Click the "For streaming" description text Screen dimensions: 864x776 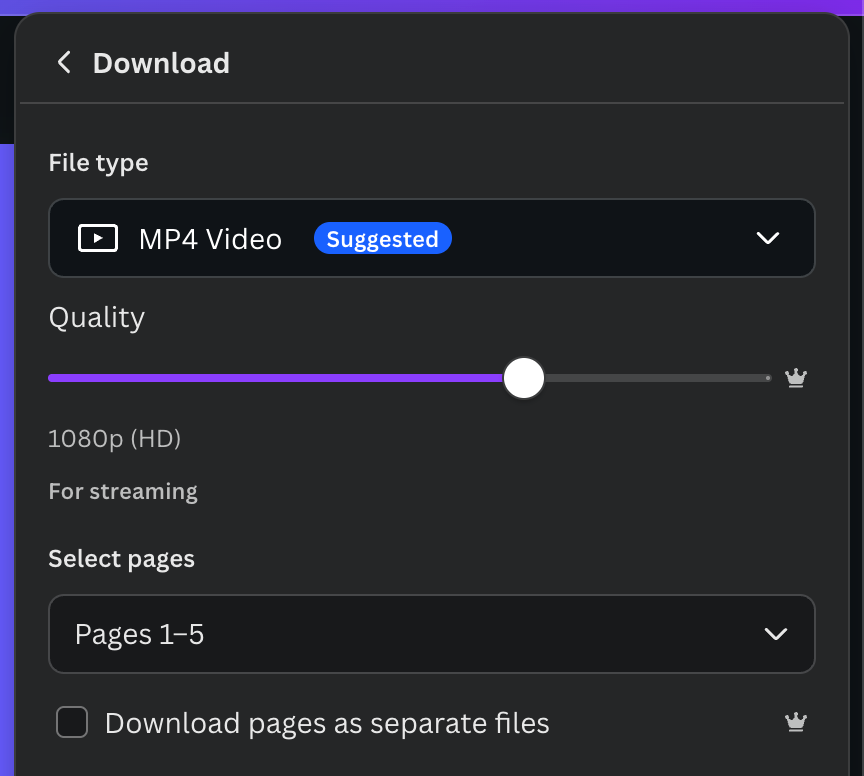click(x=123, y=491)
